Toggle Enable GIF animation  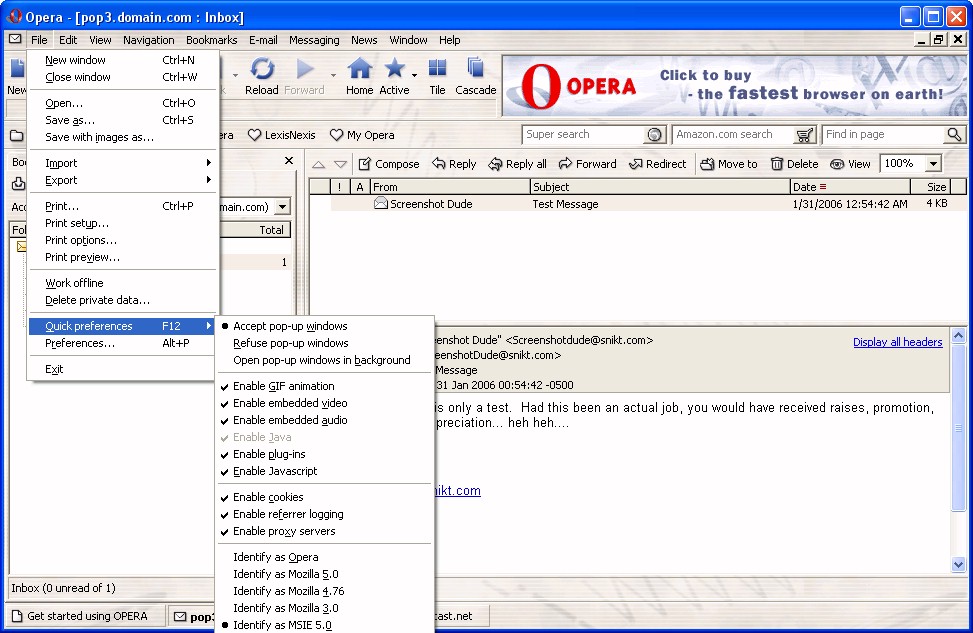click(323, 386)
